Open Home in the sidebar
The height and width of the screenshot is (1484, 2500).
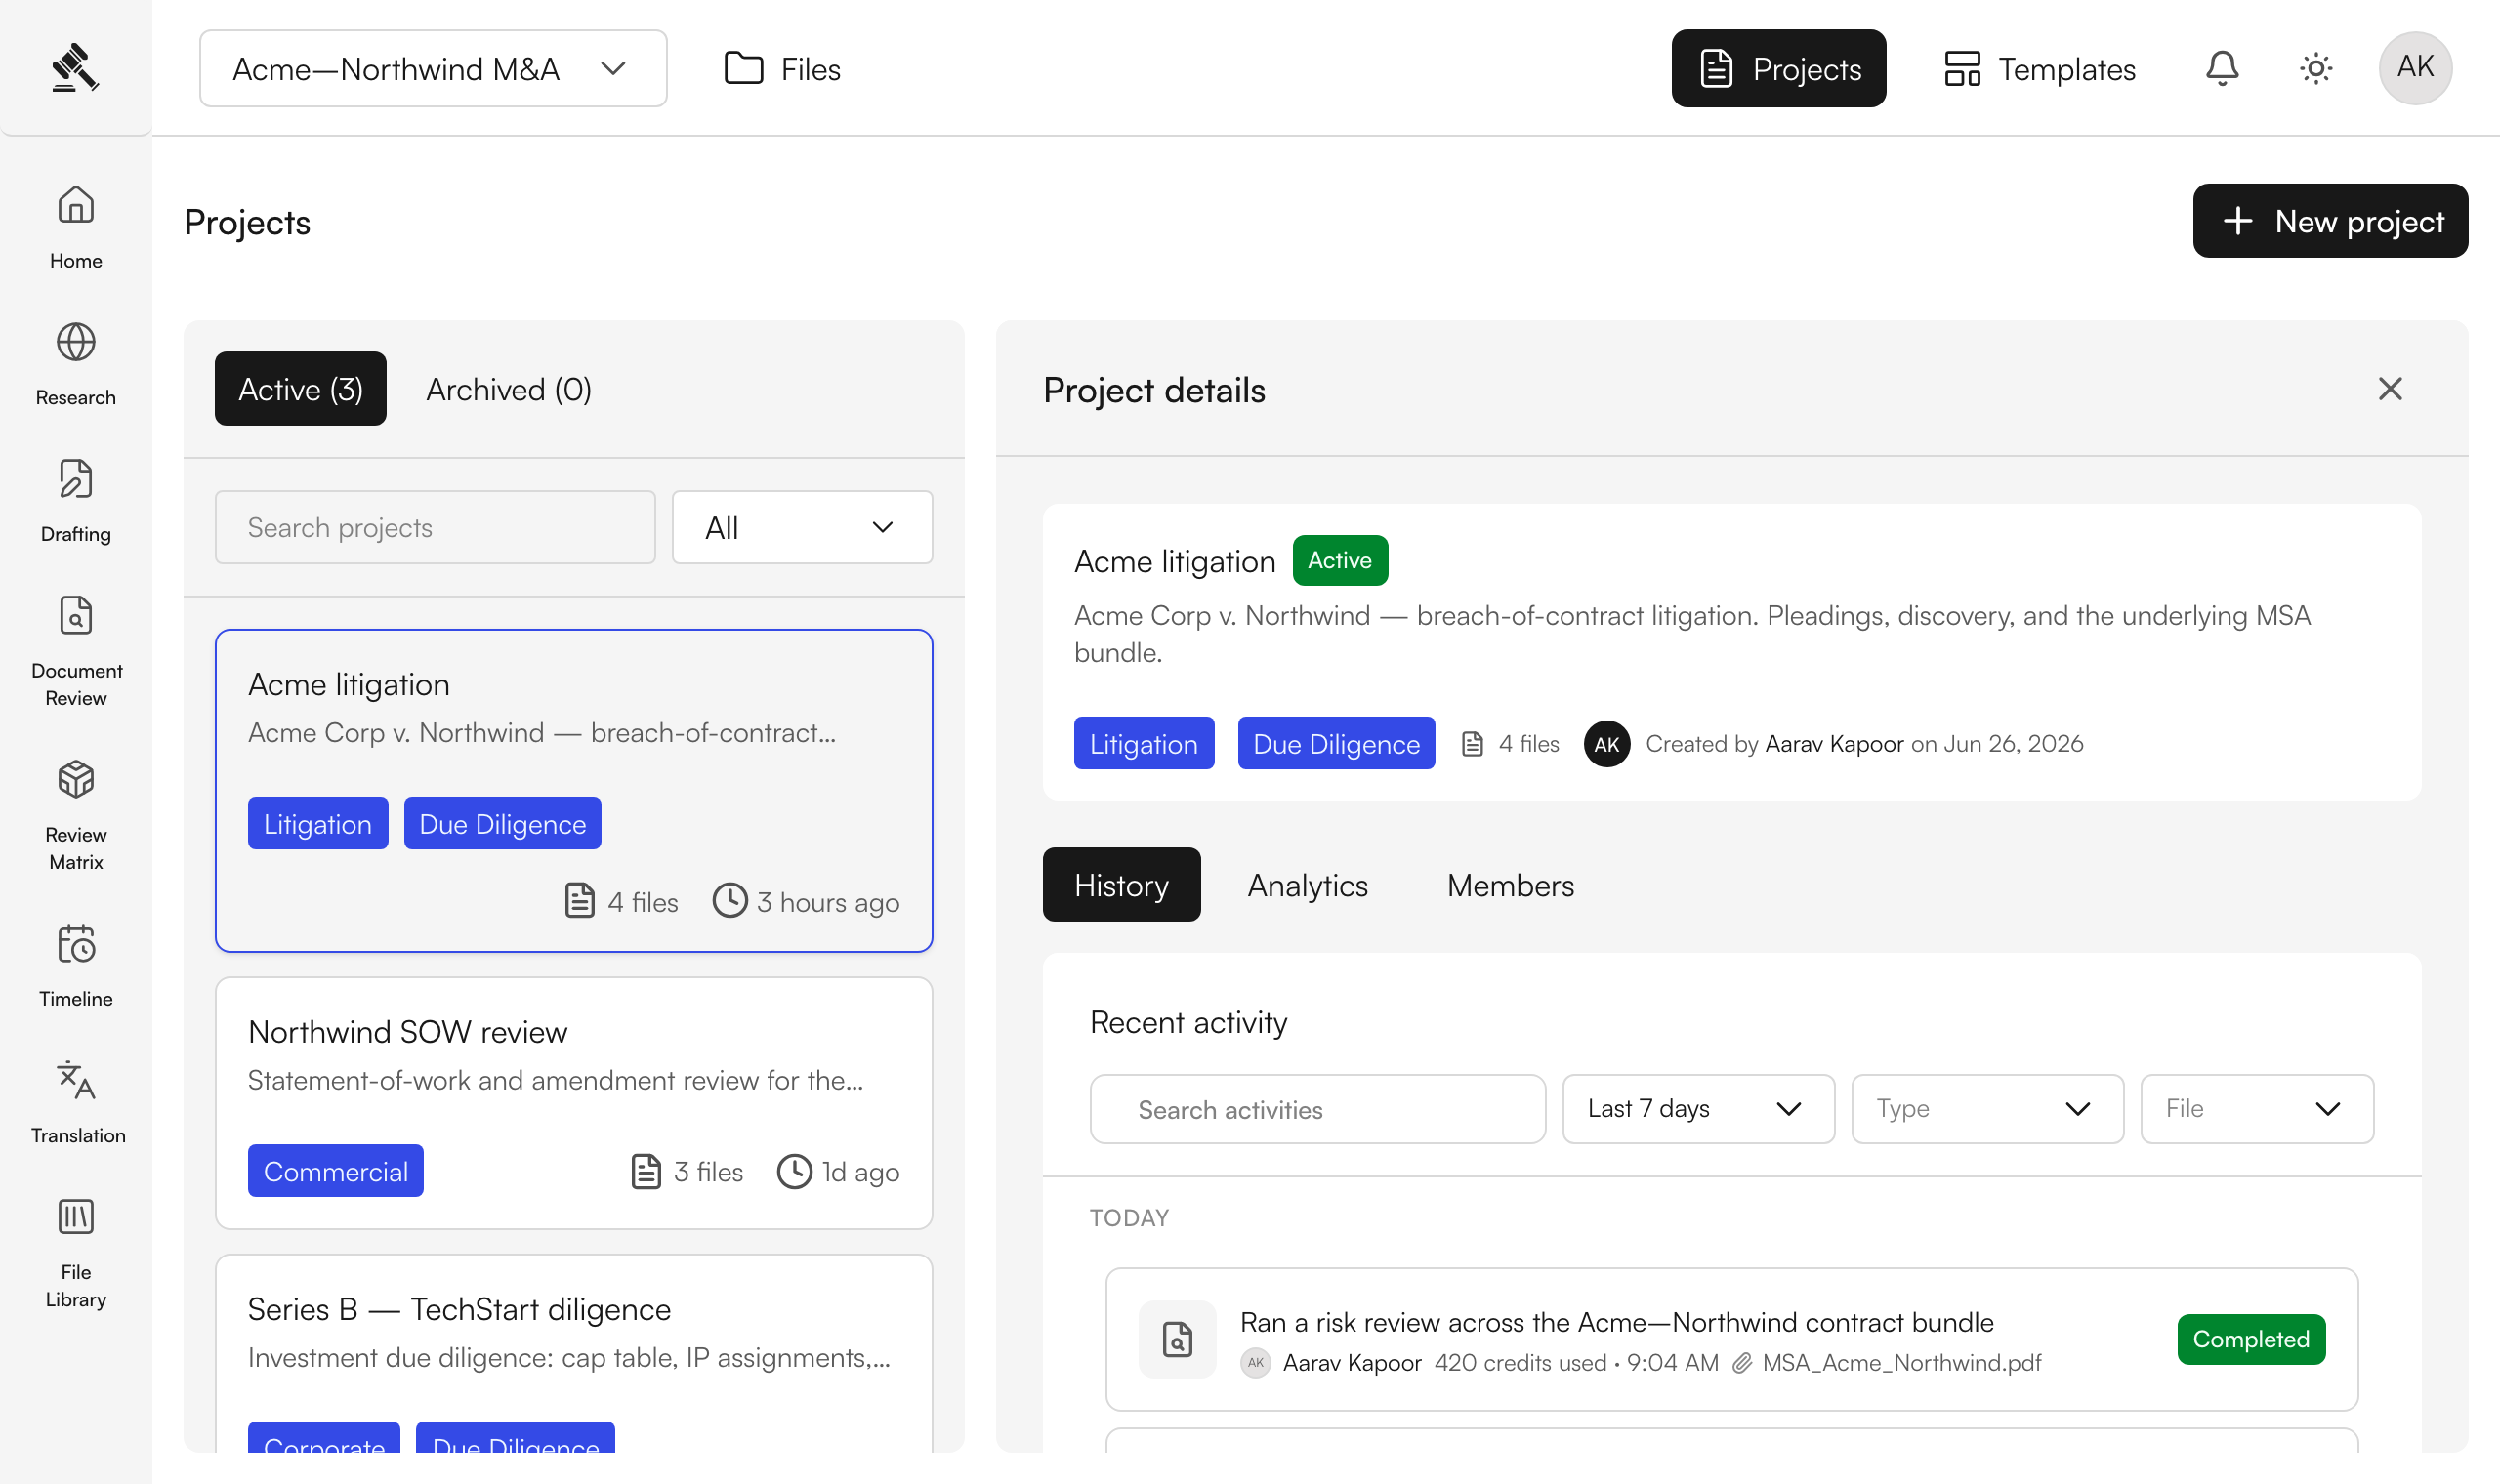tap(76, 227)
